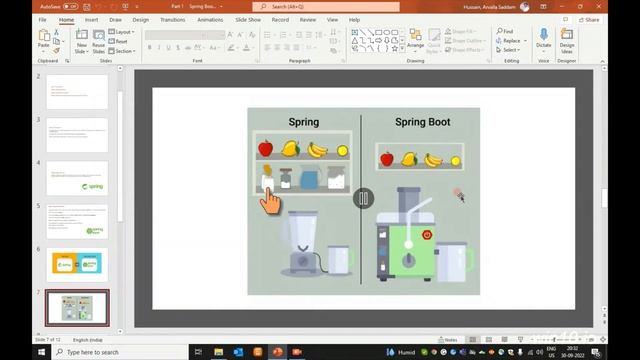Click the text highlight color swatch
The image size is (640, 360).
tap(231, 48)
